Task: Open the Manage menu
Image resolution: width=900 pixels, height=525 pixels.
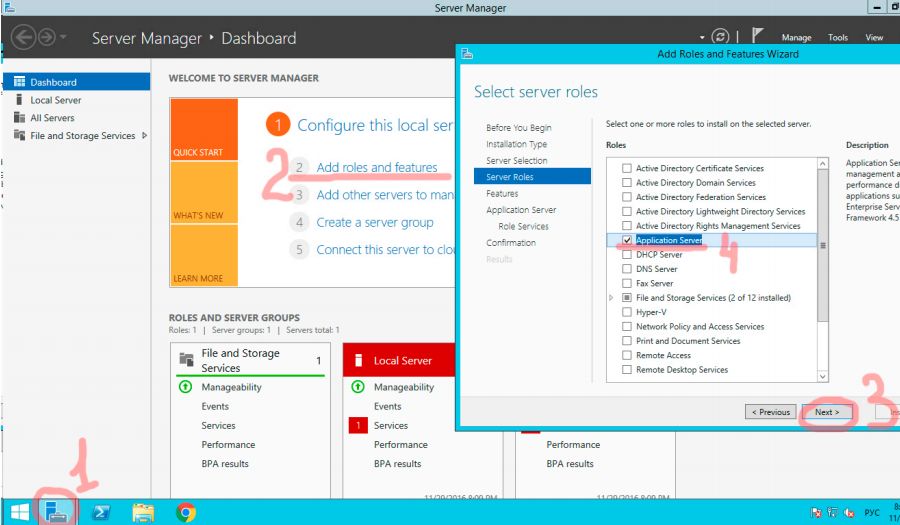Action: click(x=796, y=38)
